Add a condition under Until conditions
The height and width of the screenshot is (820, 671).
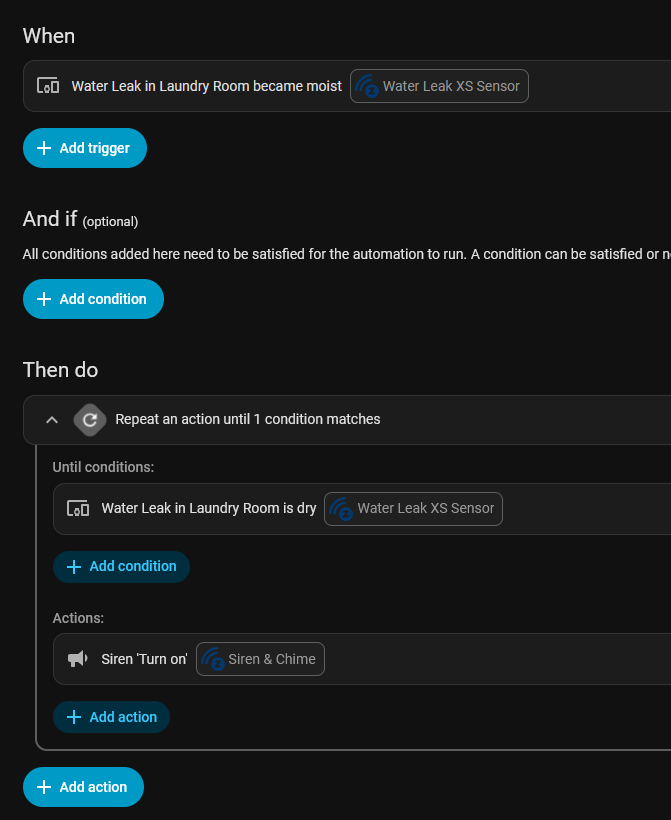click(121, 566)
